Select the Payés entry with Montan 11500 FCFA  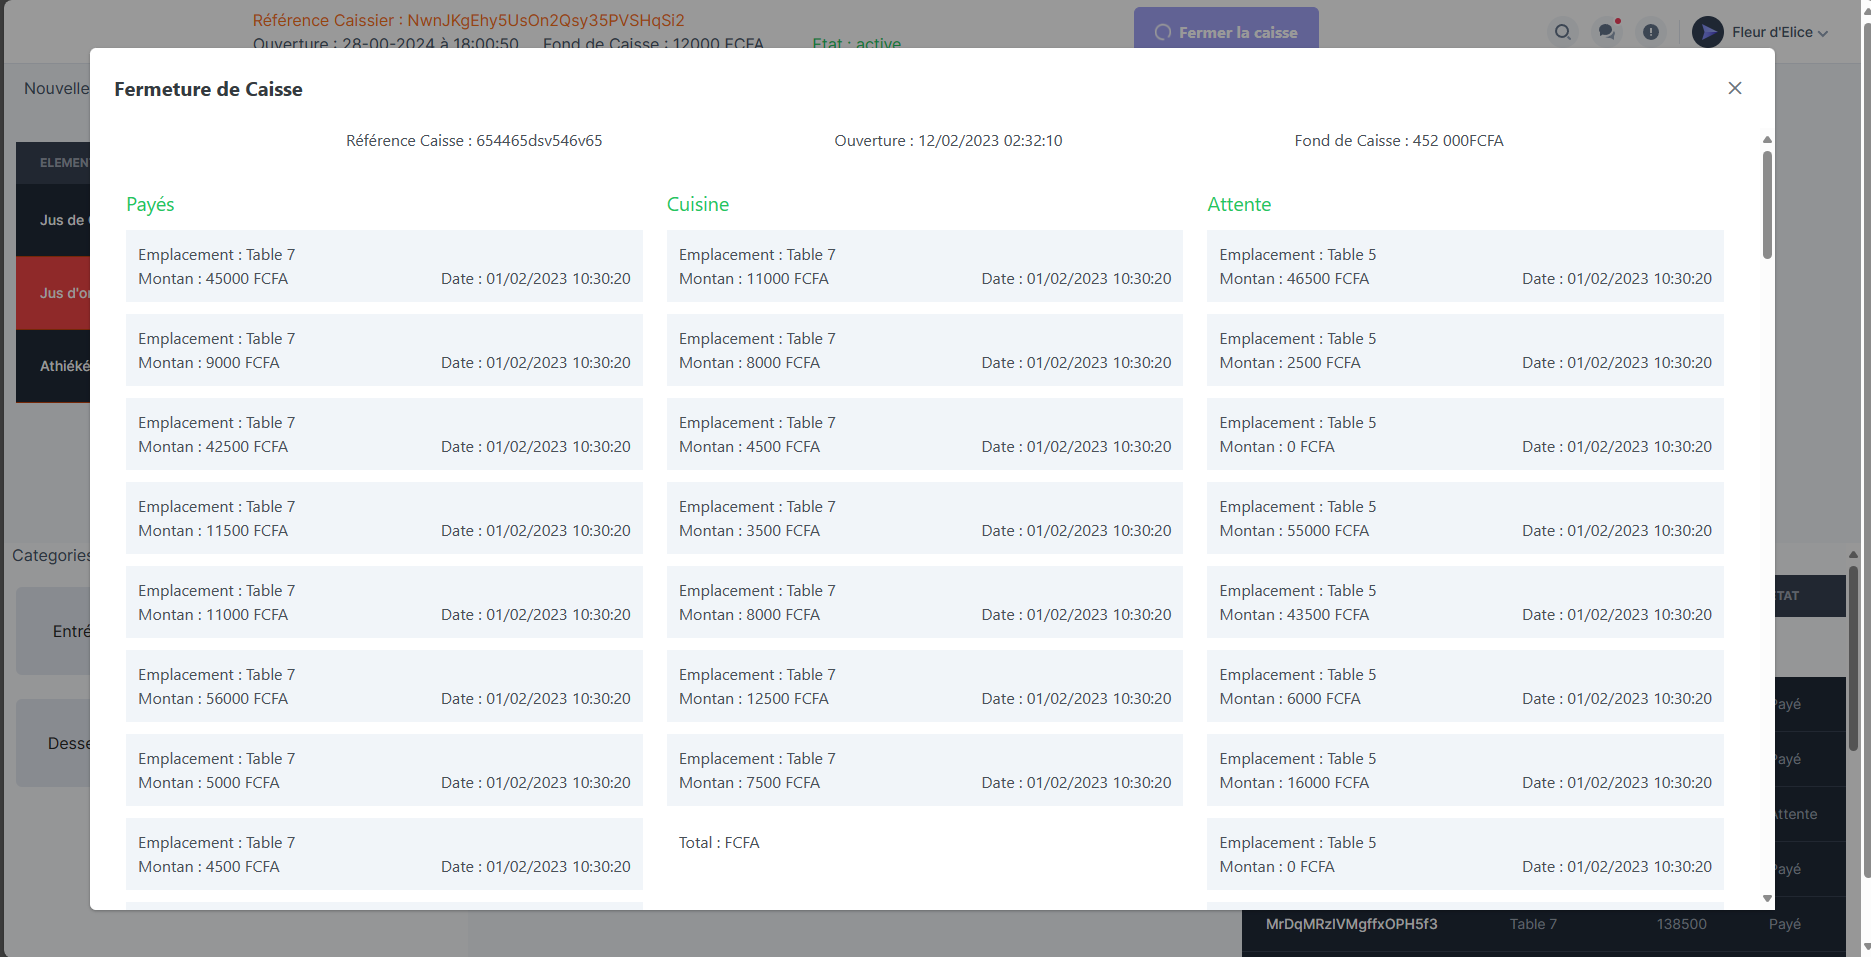pos(384,518)
